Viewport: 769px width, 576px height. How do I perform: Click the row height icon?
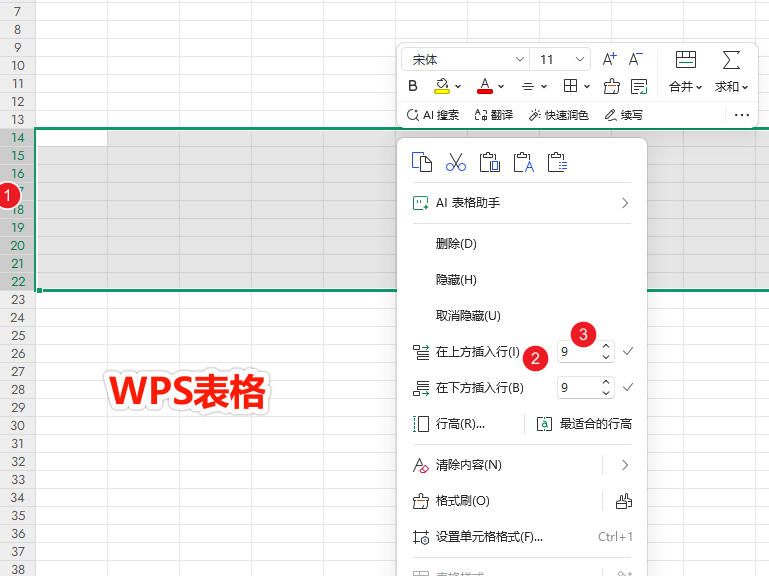point(420,424)
